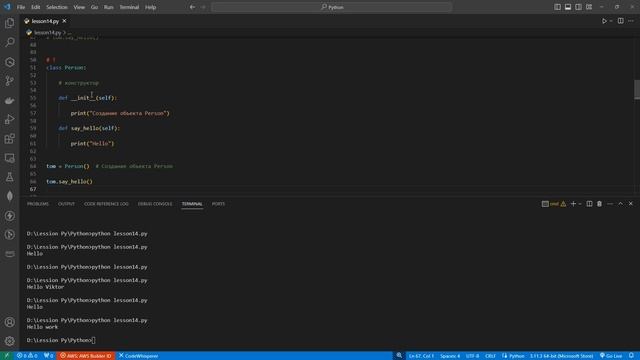Open the Go menu

[94, 7]
